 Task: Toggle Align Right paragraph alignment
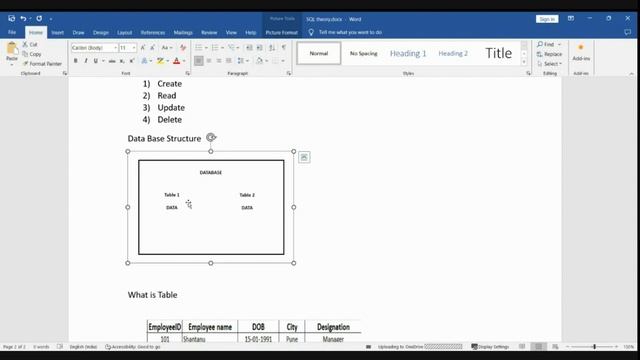coord(219,61)
